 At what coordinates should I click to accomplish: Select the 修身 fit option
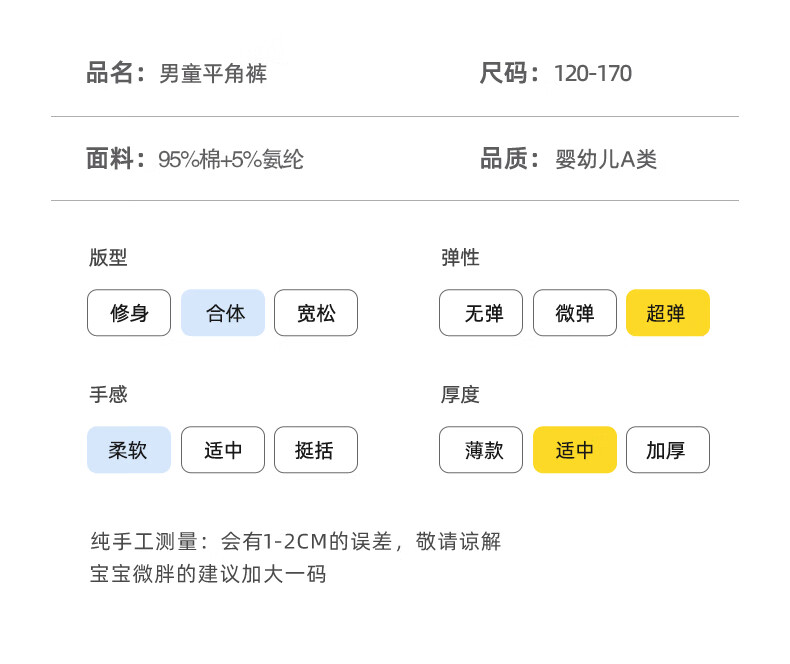(129, 313)
